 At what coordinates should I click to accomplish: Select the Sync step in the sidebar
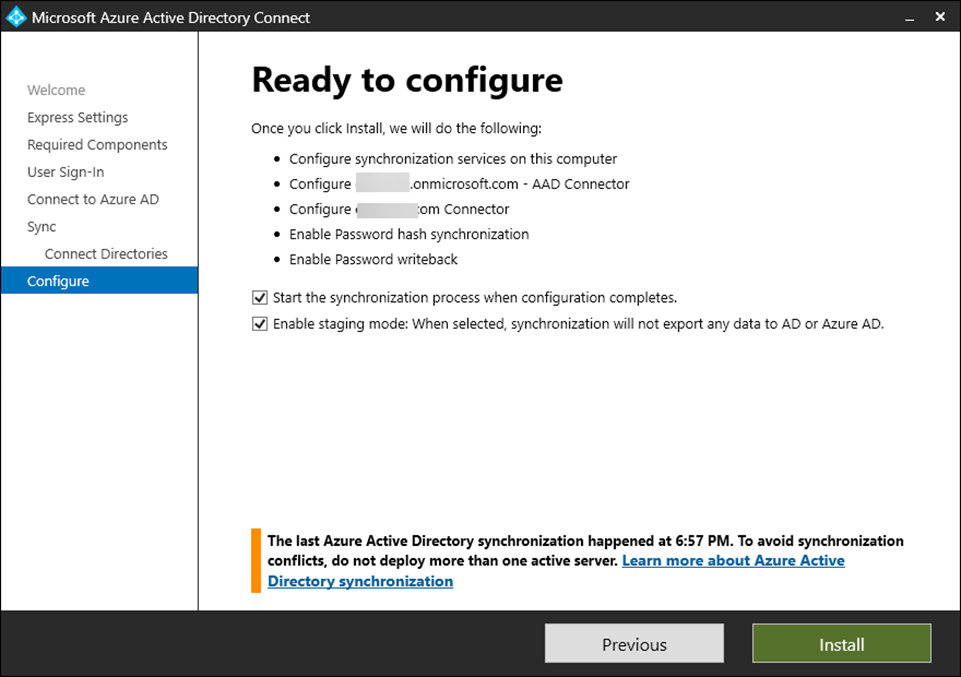point(42,227)
